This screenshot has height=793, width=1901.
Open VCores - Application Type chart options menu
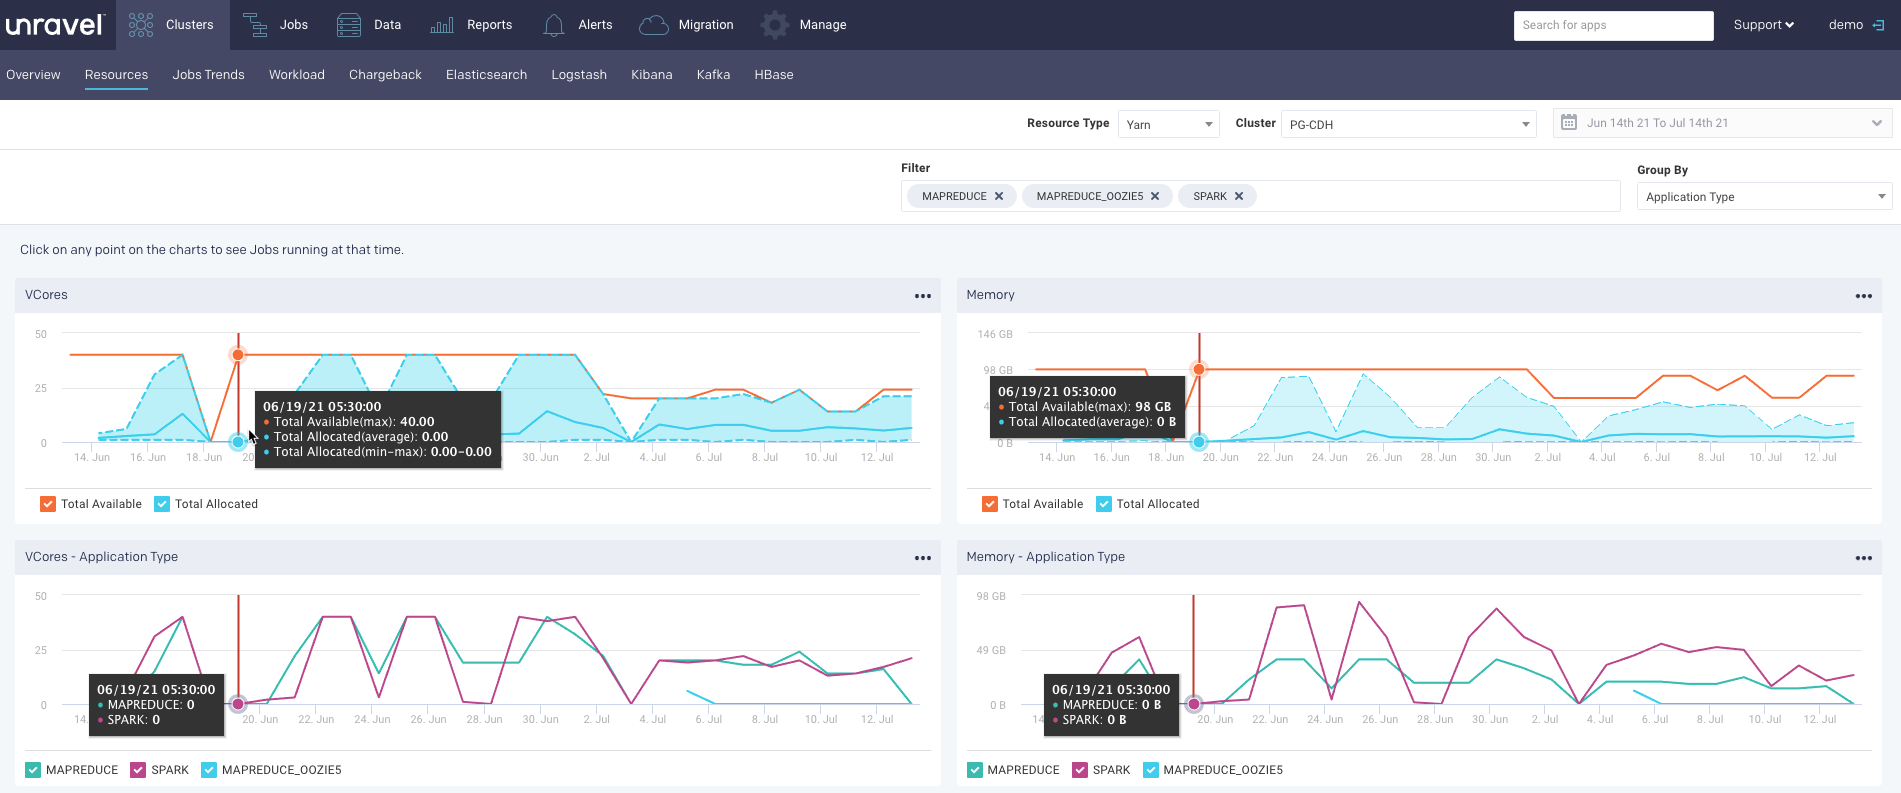click(923, 558)
